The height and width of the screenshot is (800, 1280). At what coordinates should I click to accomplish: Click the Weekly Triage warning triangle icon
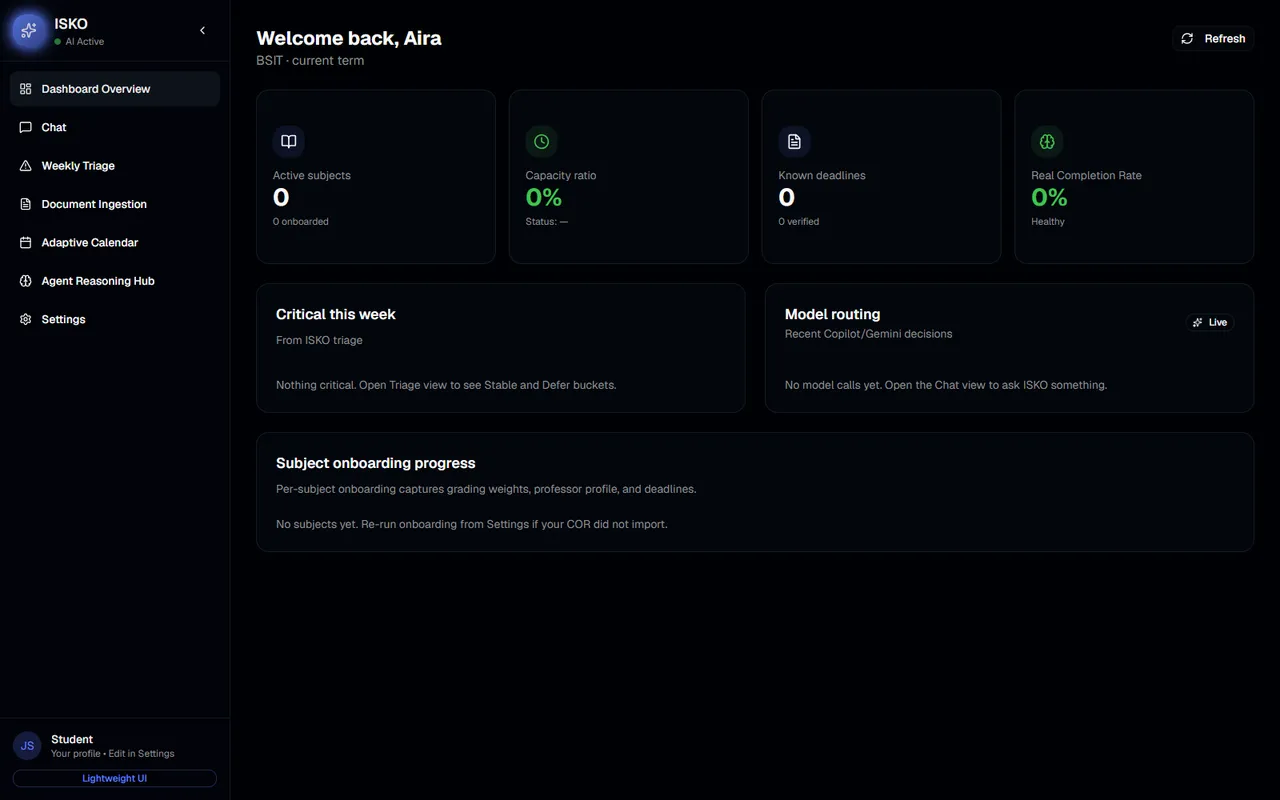26,166
